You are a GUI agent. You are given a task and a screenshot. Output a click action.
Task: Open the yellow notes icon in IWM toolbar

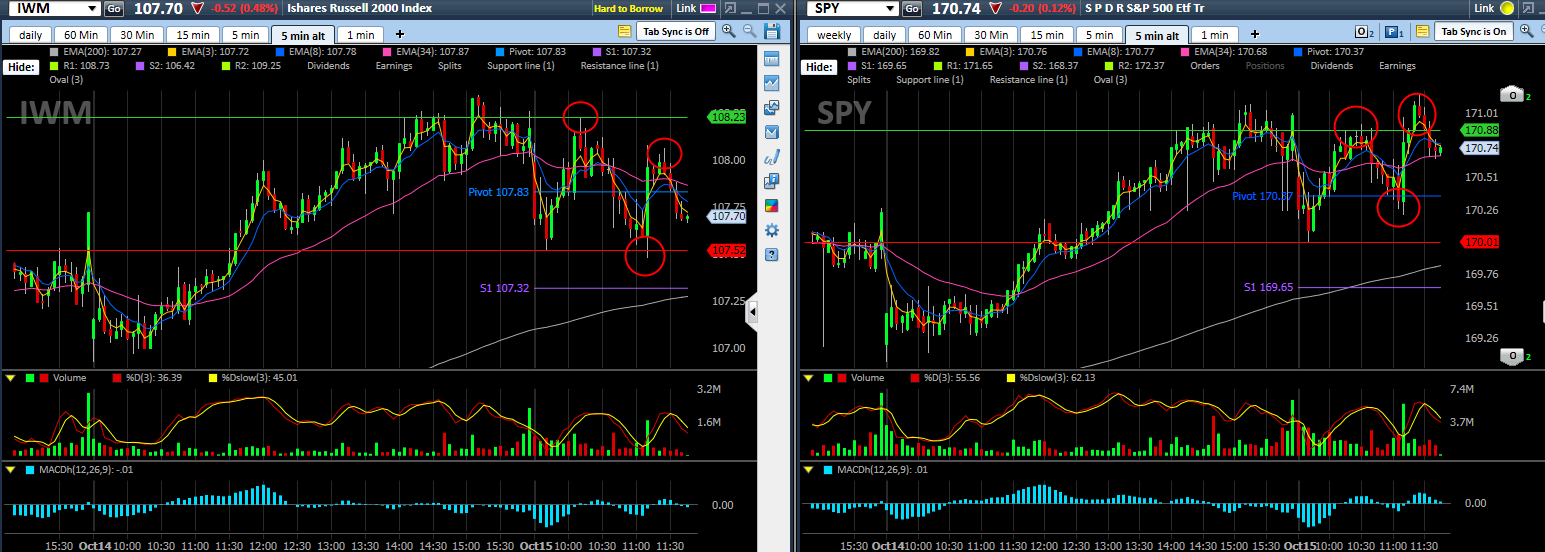(x=624, y=32)
